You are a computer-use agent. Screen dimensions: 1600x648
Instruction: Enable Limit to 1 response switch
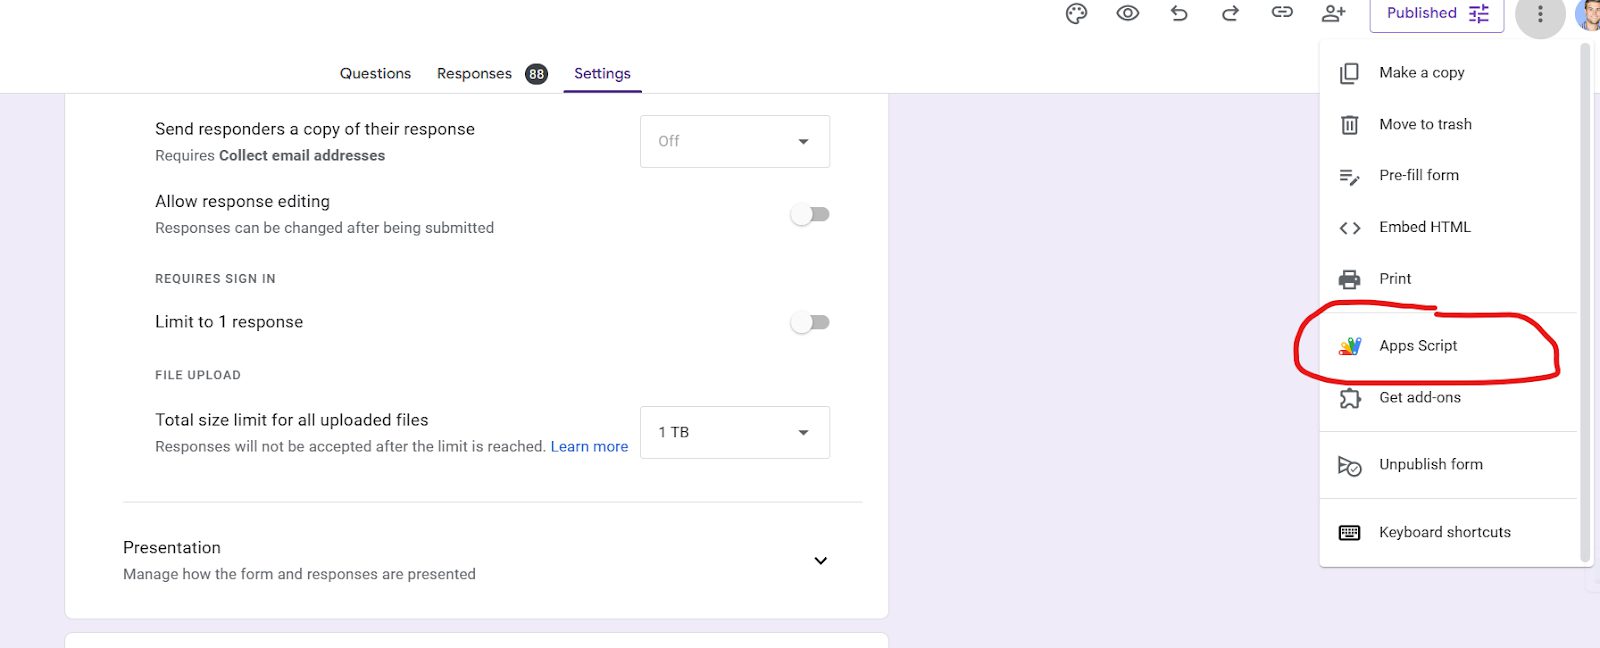coord(810,322)
